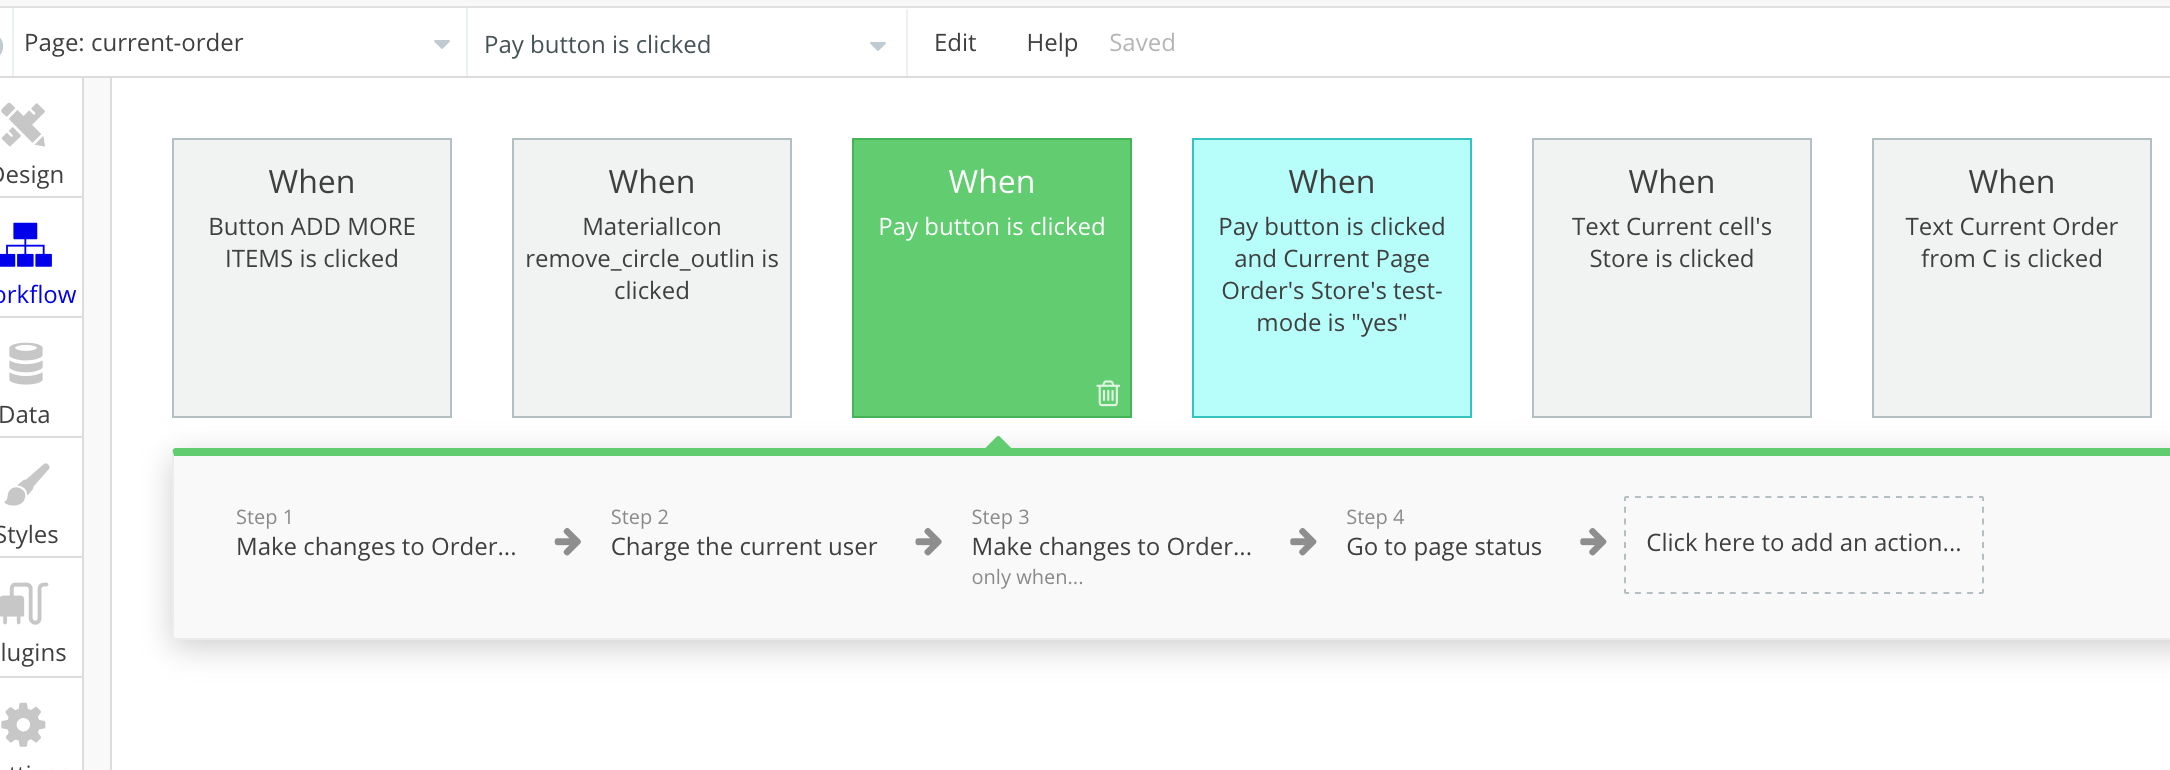This screenshot has height=770, width=2170.
Task: Open Step 1 Make changes to Order
Action: (376, 546)
